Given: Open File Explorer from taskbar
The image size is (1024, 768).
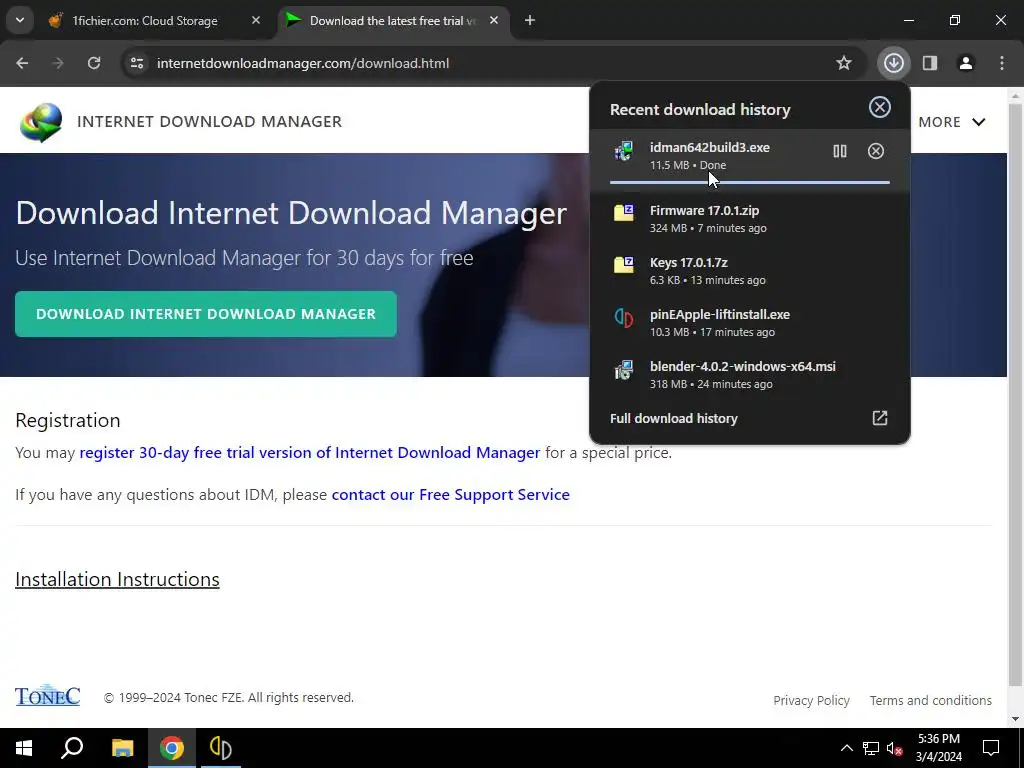Looking at the screenshot, I should [122, 748].
